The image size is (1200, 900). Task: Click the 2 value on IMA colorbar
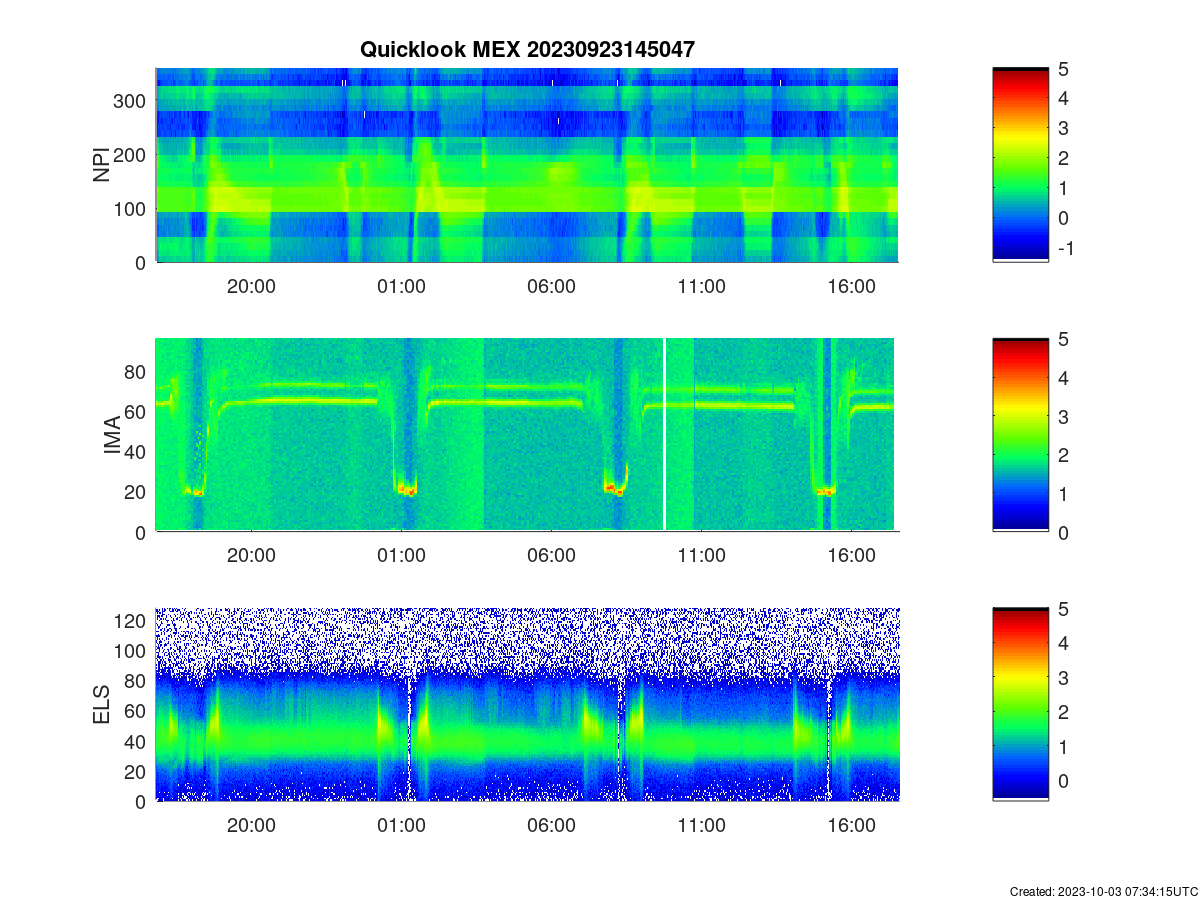(1063, 455)
